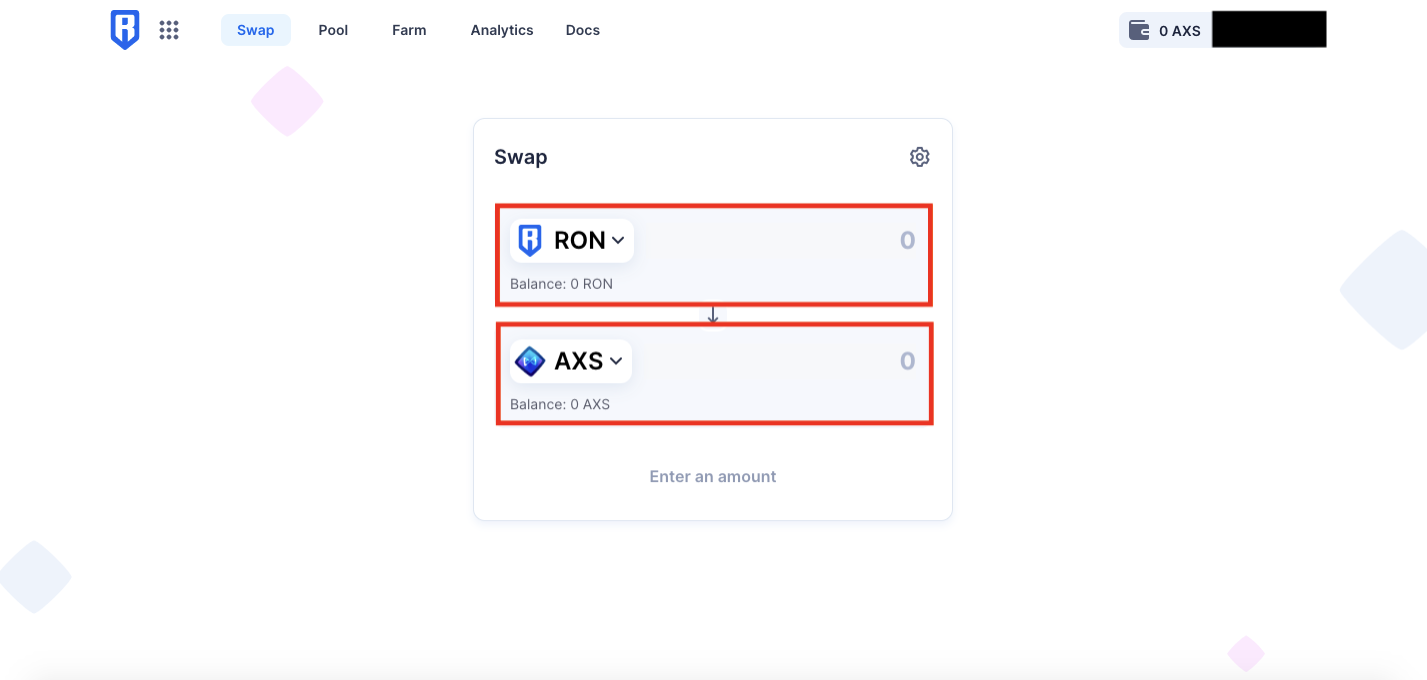Click the wallet icon in header
Screen dimensions: 1427x680
(1138, 30)
